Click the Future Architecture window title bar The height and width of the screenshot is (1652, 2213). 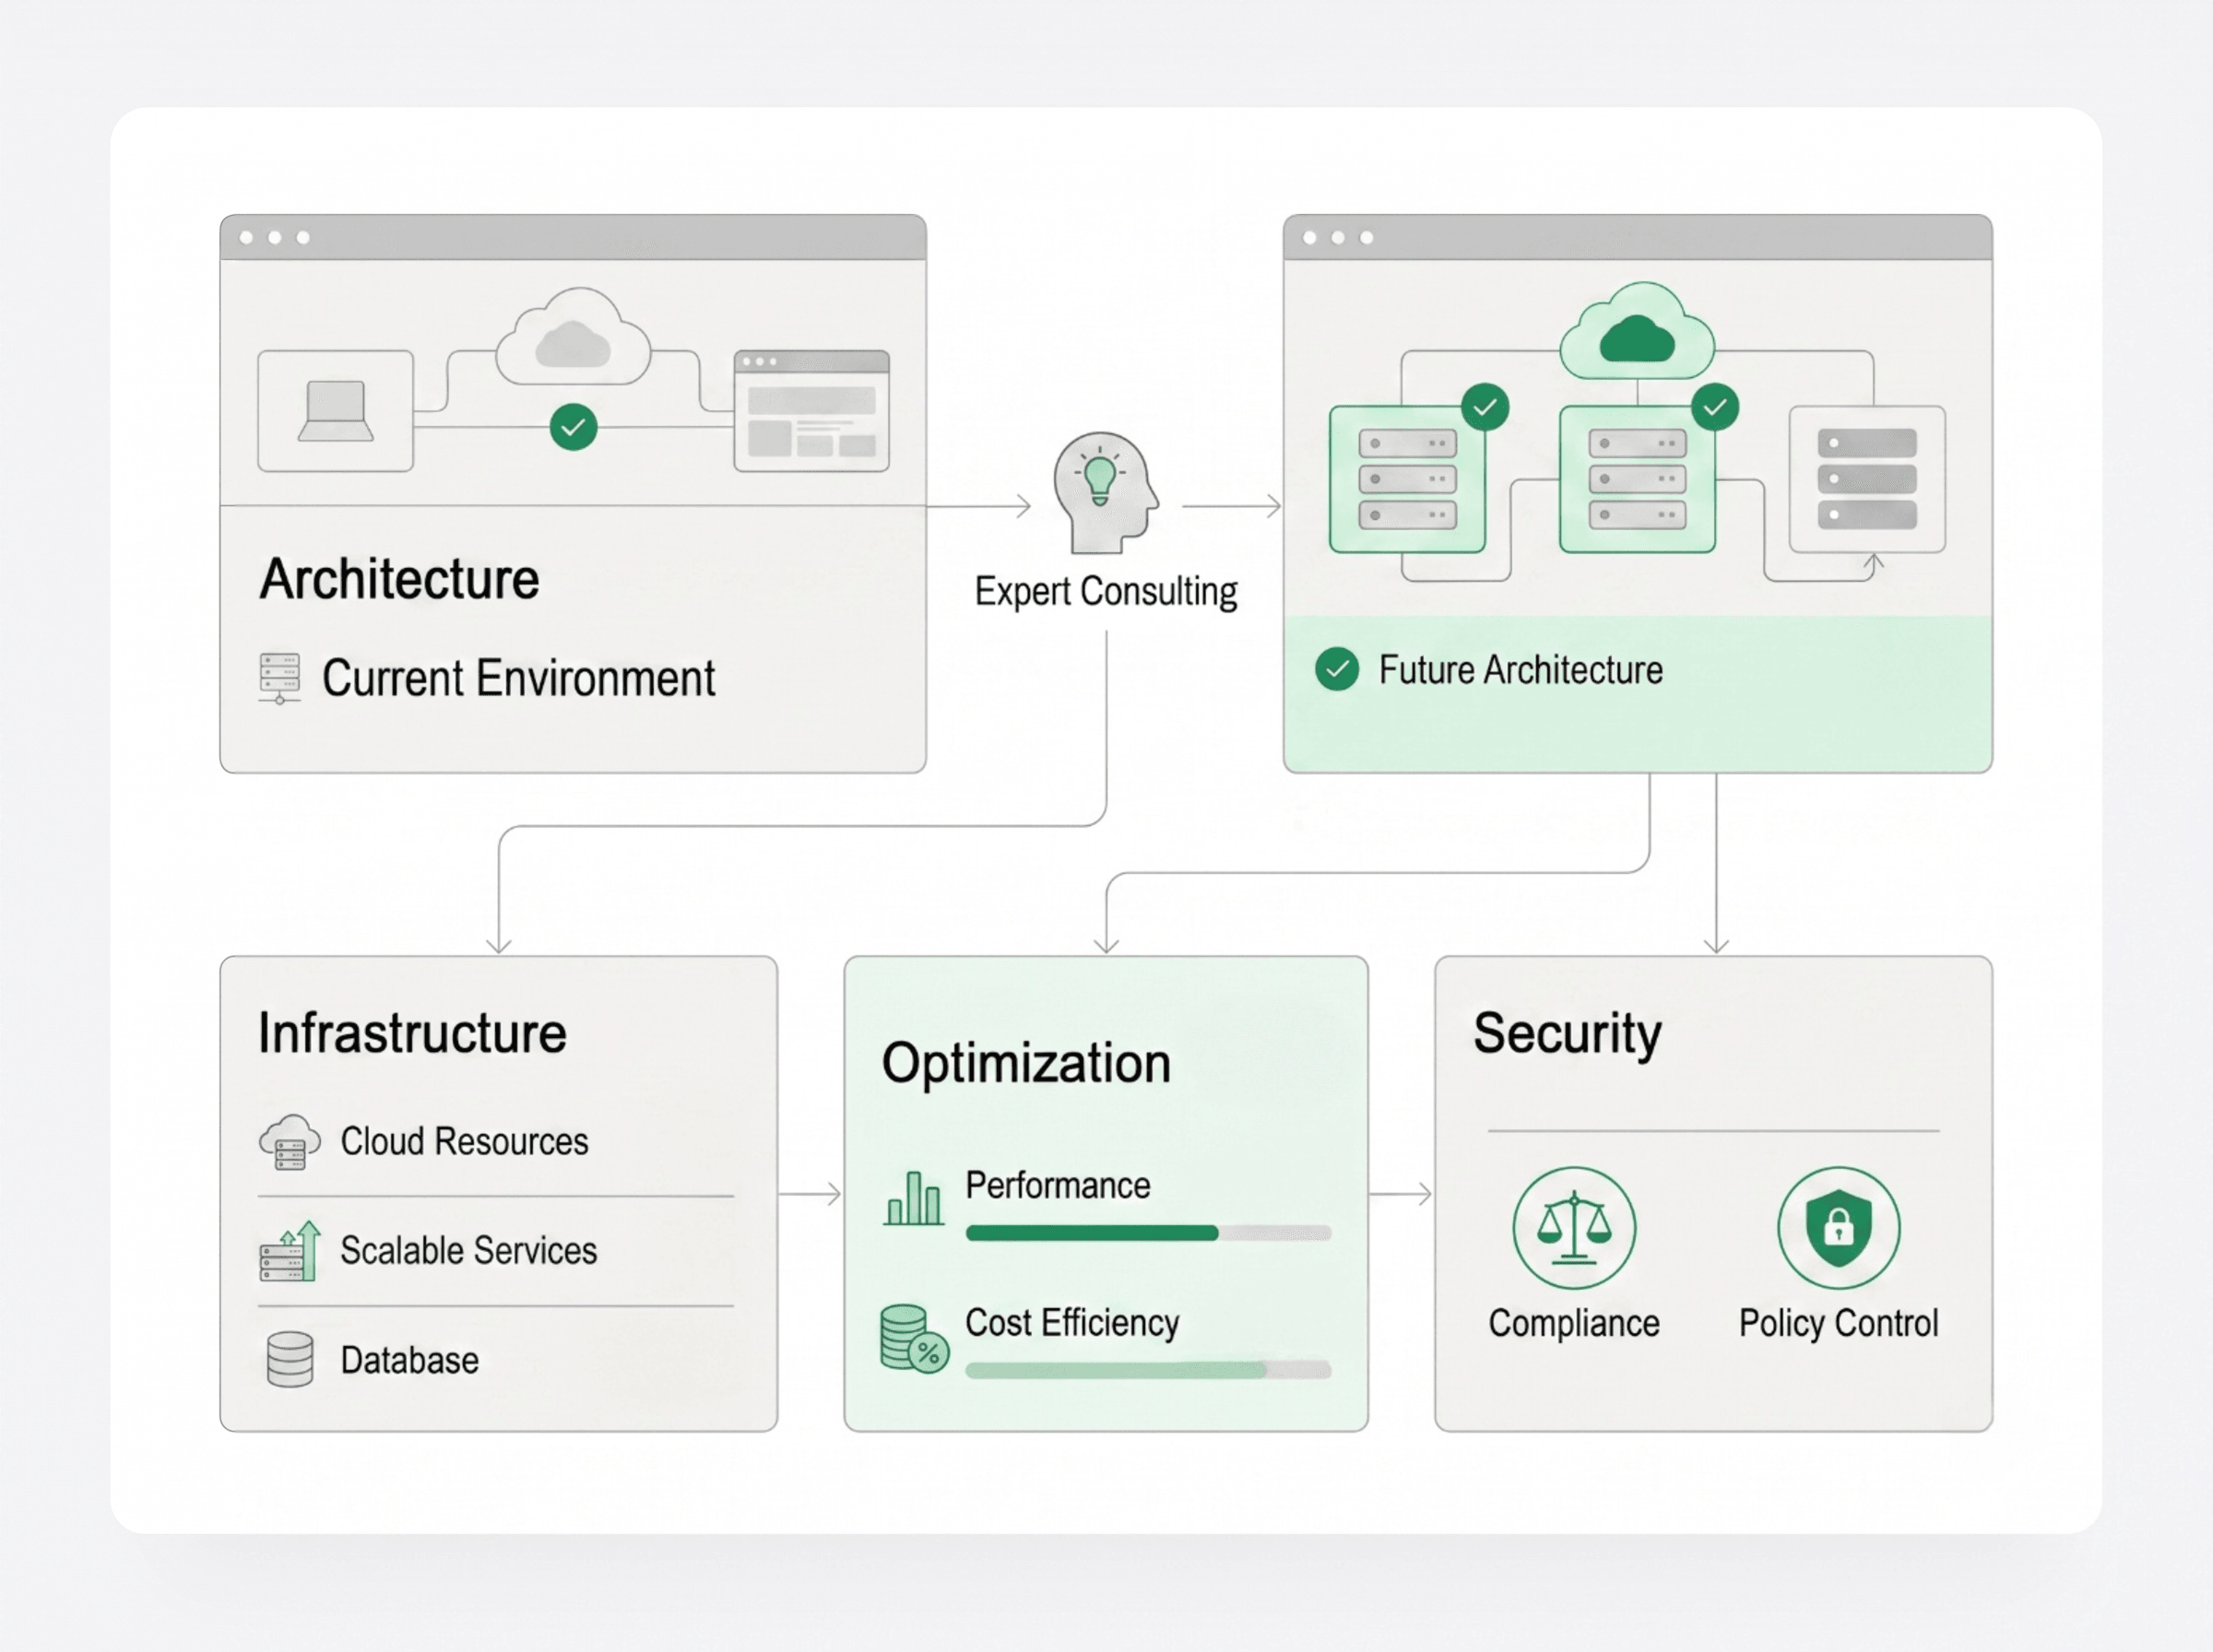(x=1637, y=237)
